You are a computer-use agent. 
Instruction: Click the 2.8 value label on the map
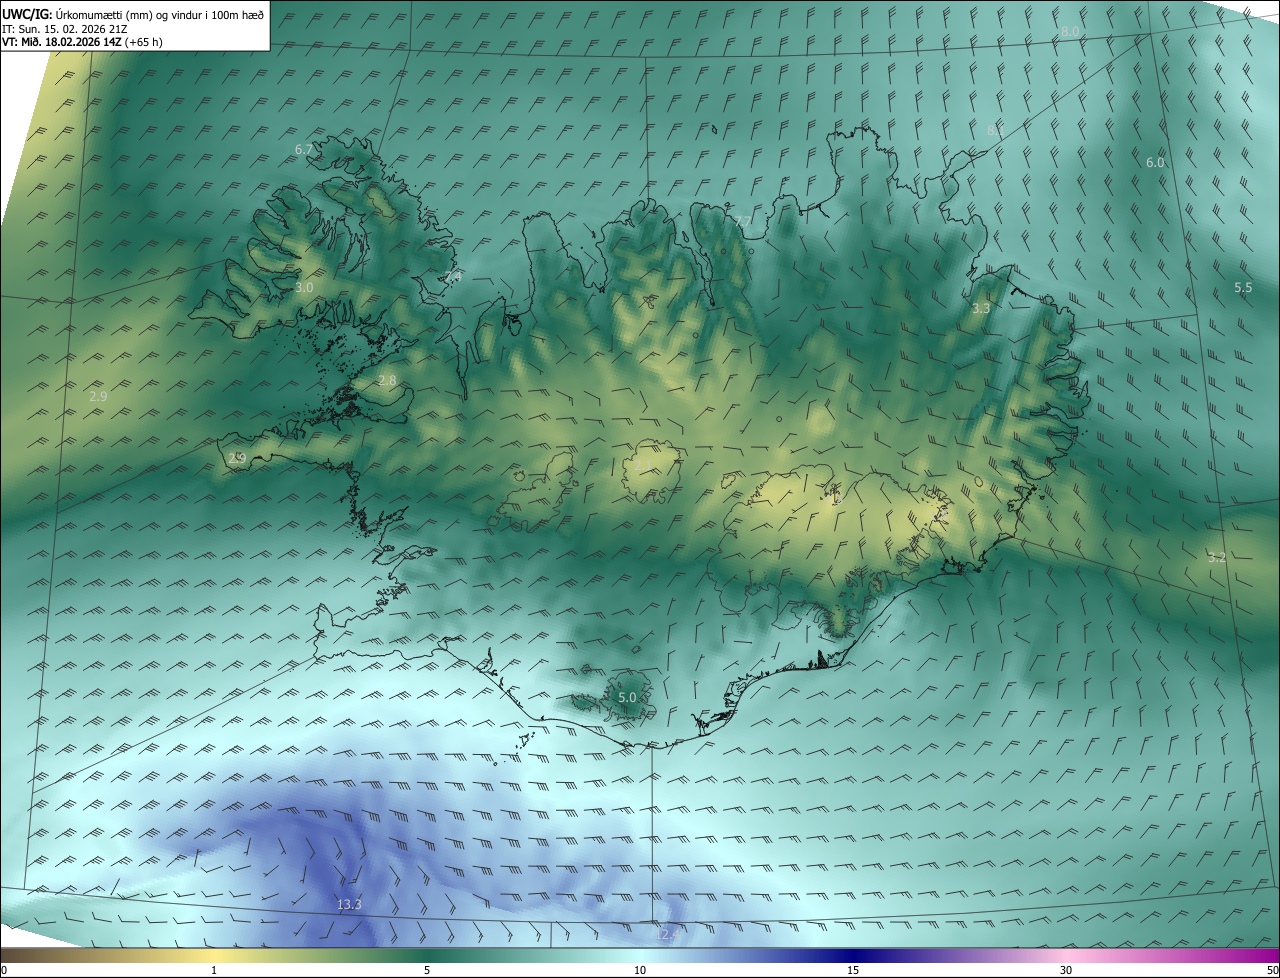(x=387, y=381)
